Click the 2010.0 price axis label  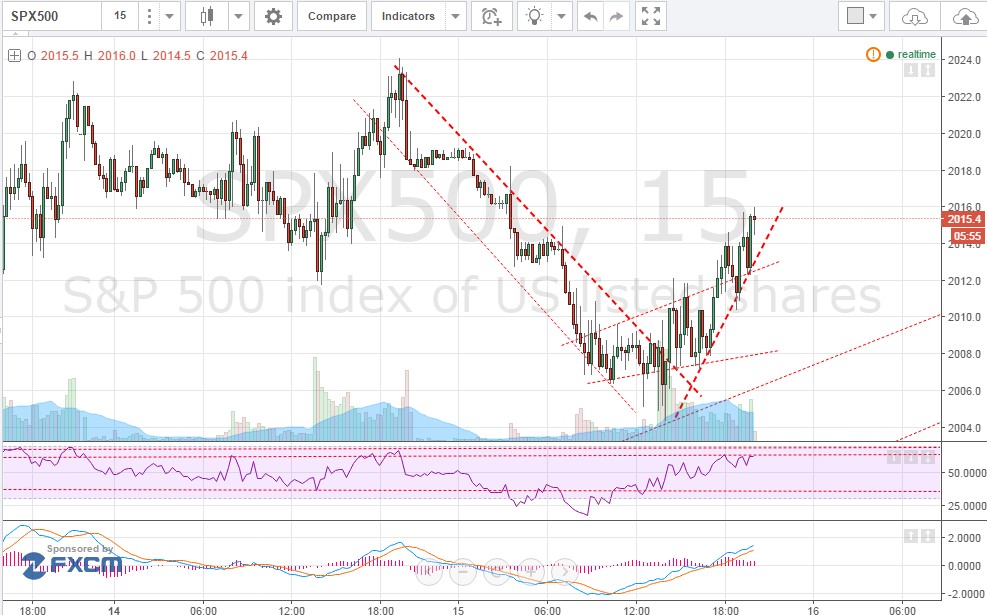click(x=964, y=317)
